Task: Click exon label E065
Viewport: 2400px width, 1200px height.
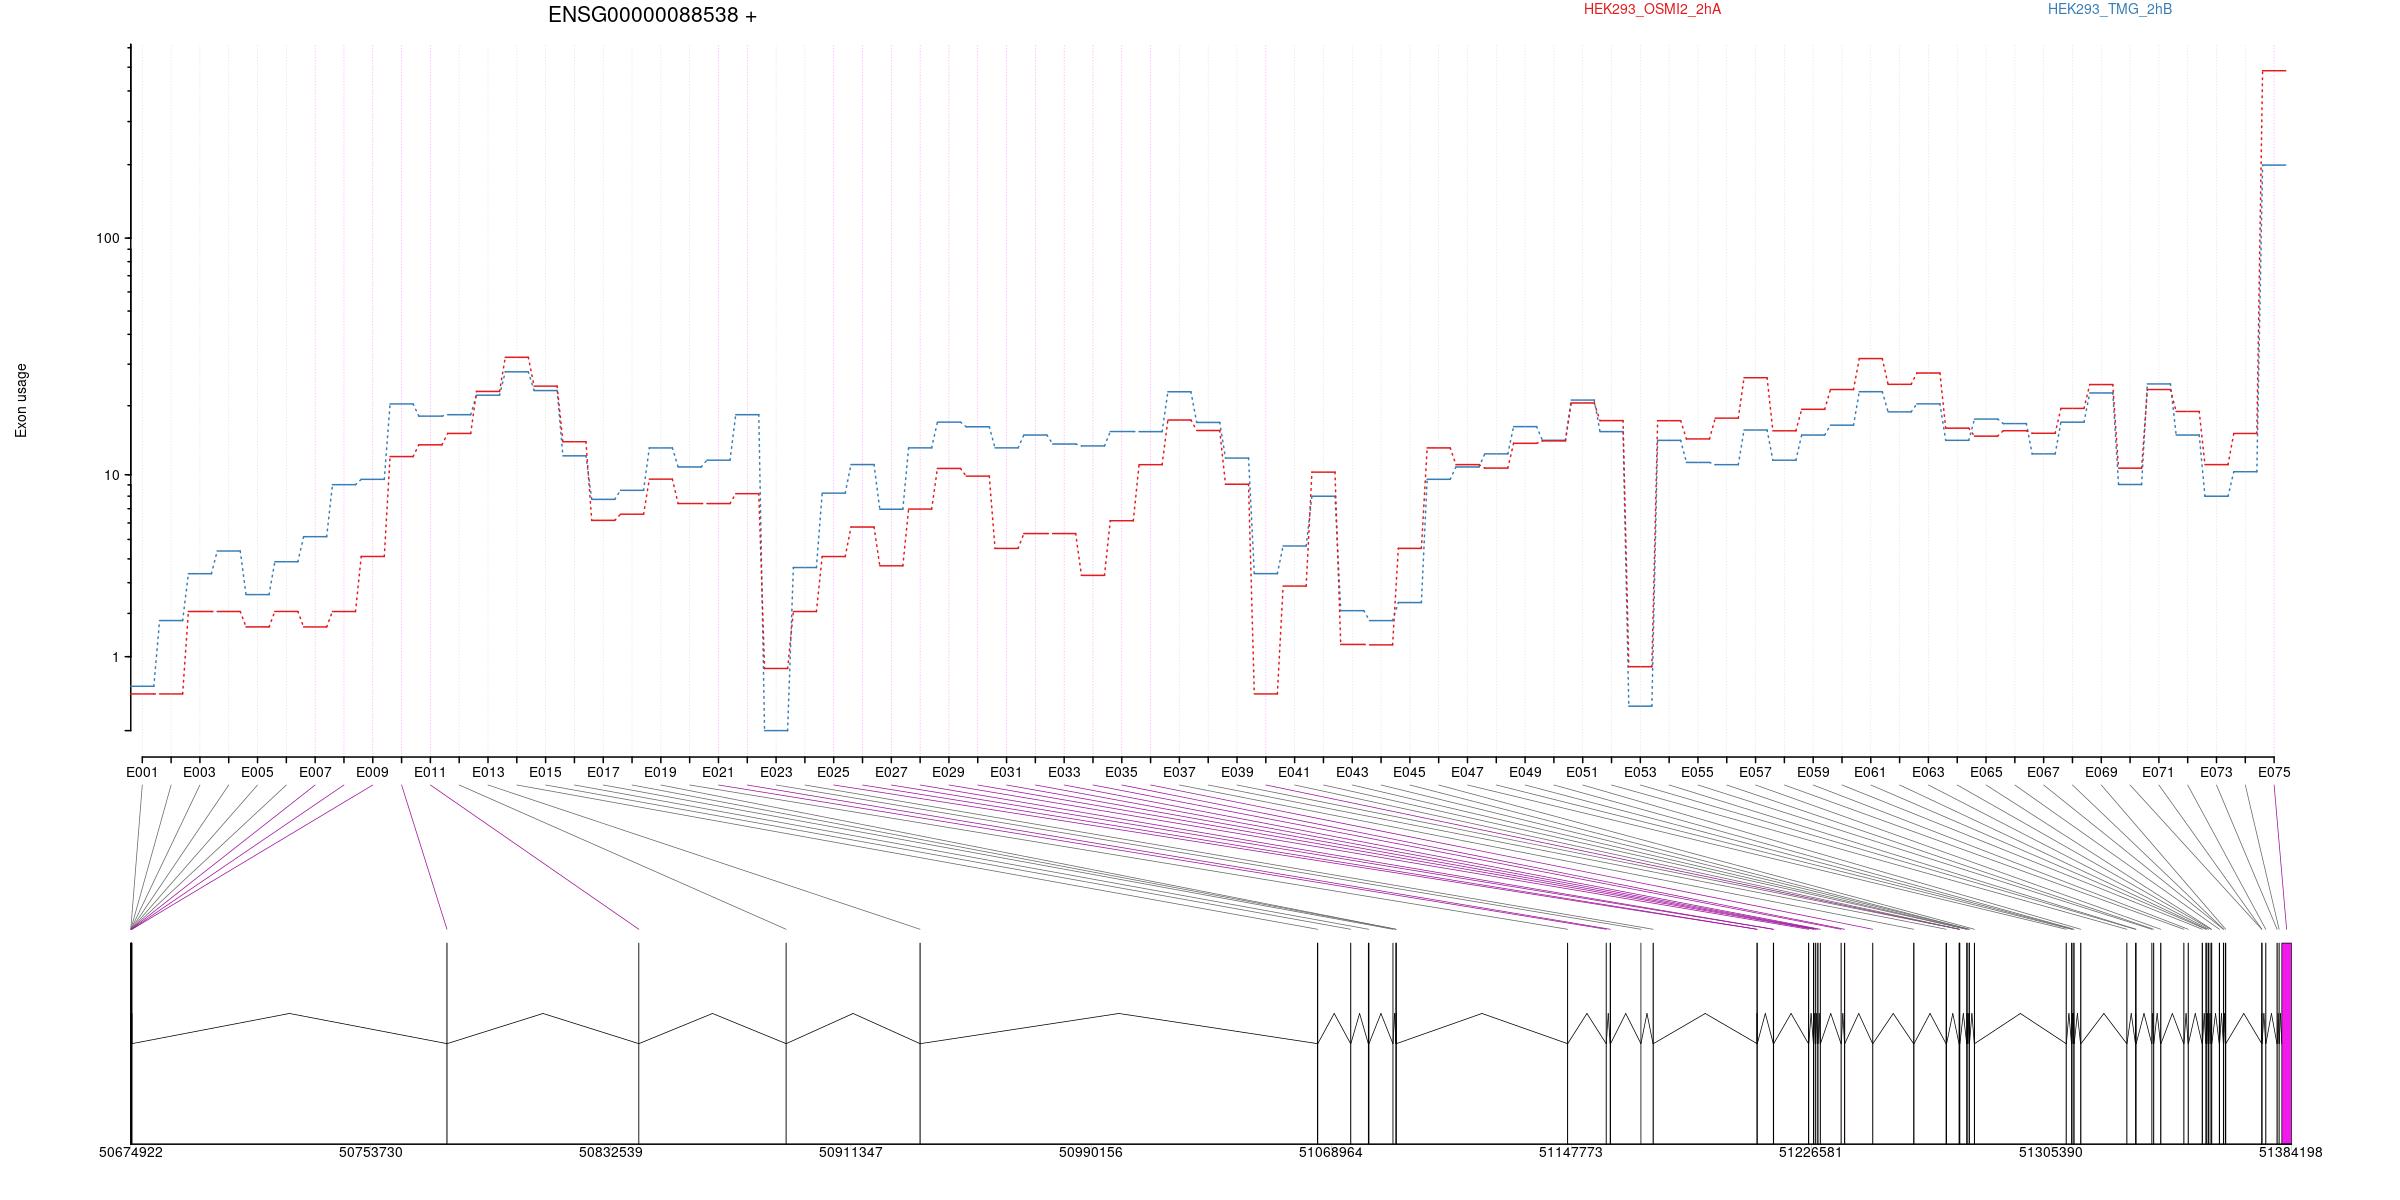Action: pos(1986,772)
